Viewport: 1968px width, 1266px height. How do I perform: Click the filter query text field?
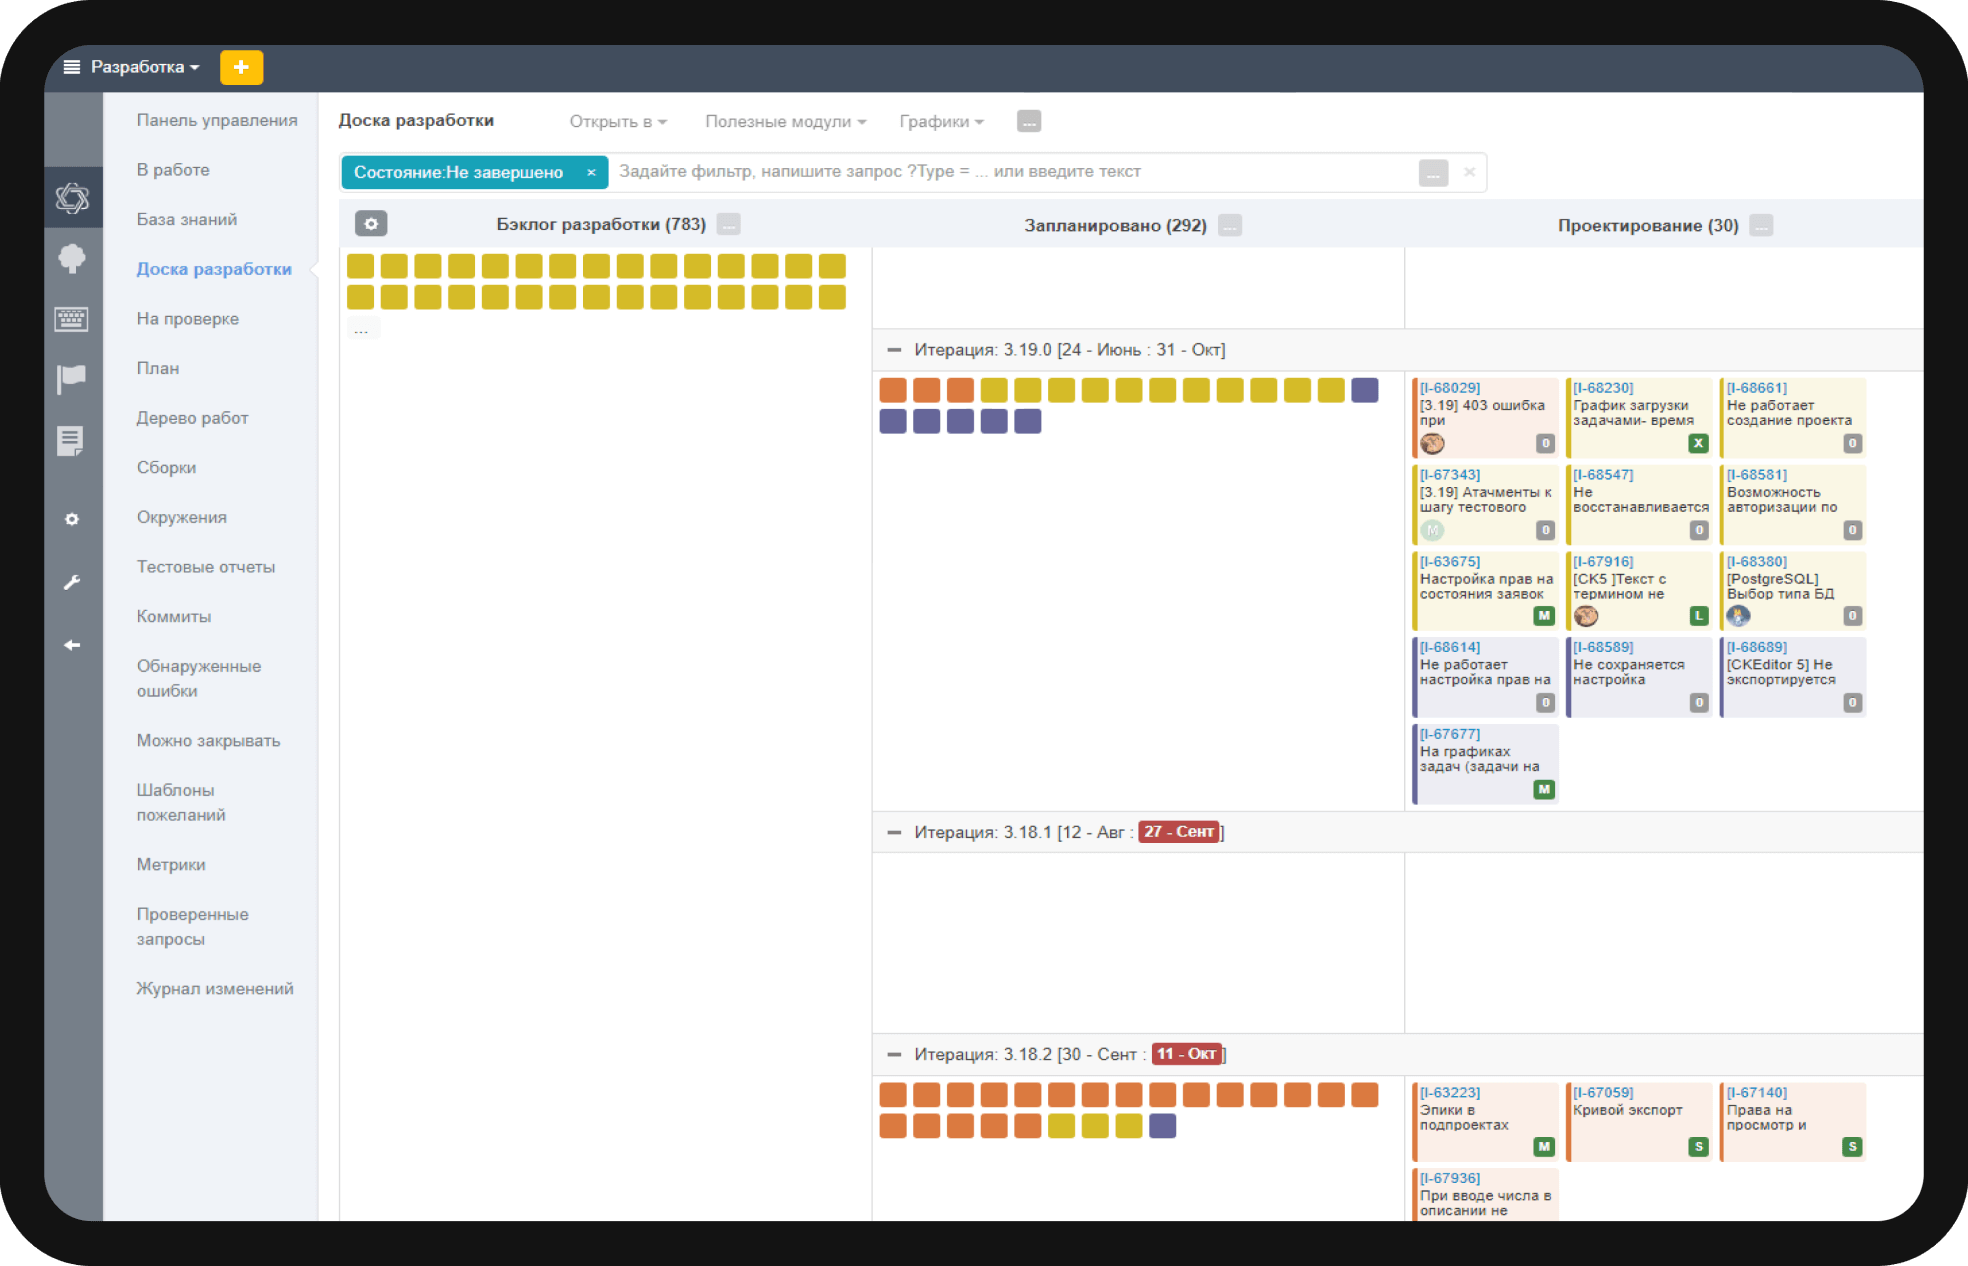pos(1010,172)
